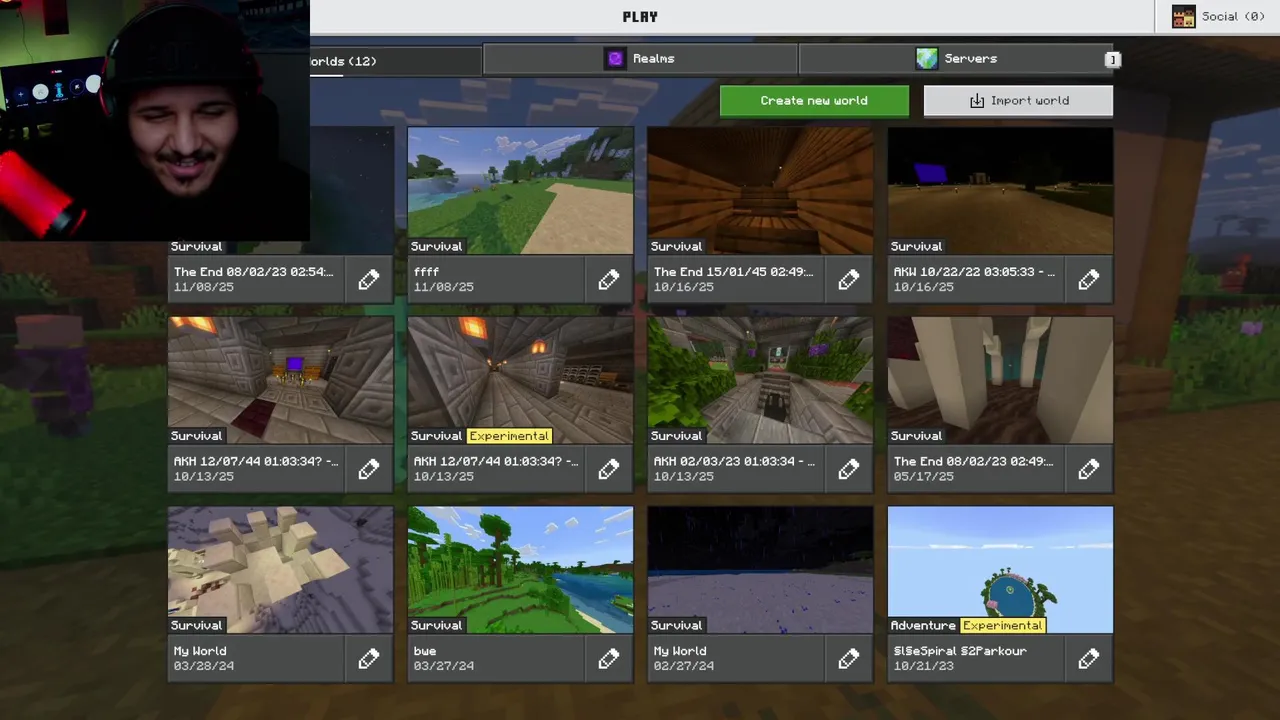Click the yellow Experimental tag on AKH world
The width and height of the screenshot is (1280, 720).
pyautogui.click(x=509, y=436)
